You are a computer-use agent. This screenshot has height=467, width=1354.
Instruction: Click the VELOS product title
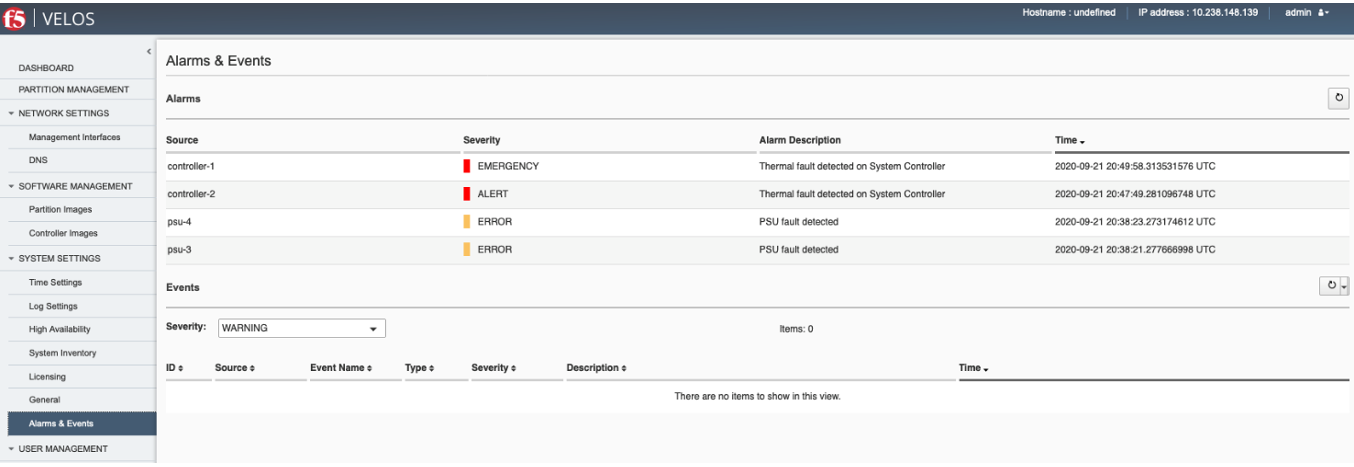click(70, 18)
